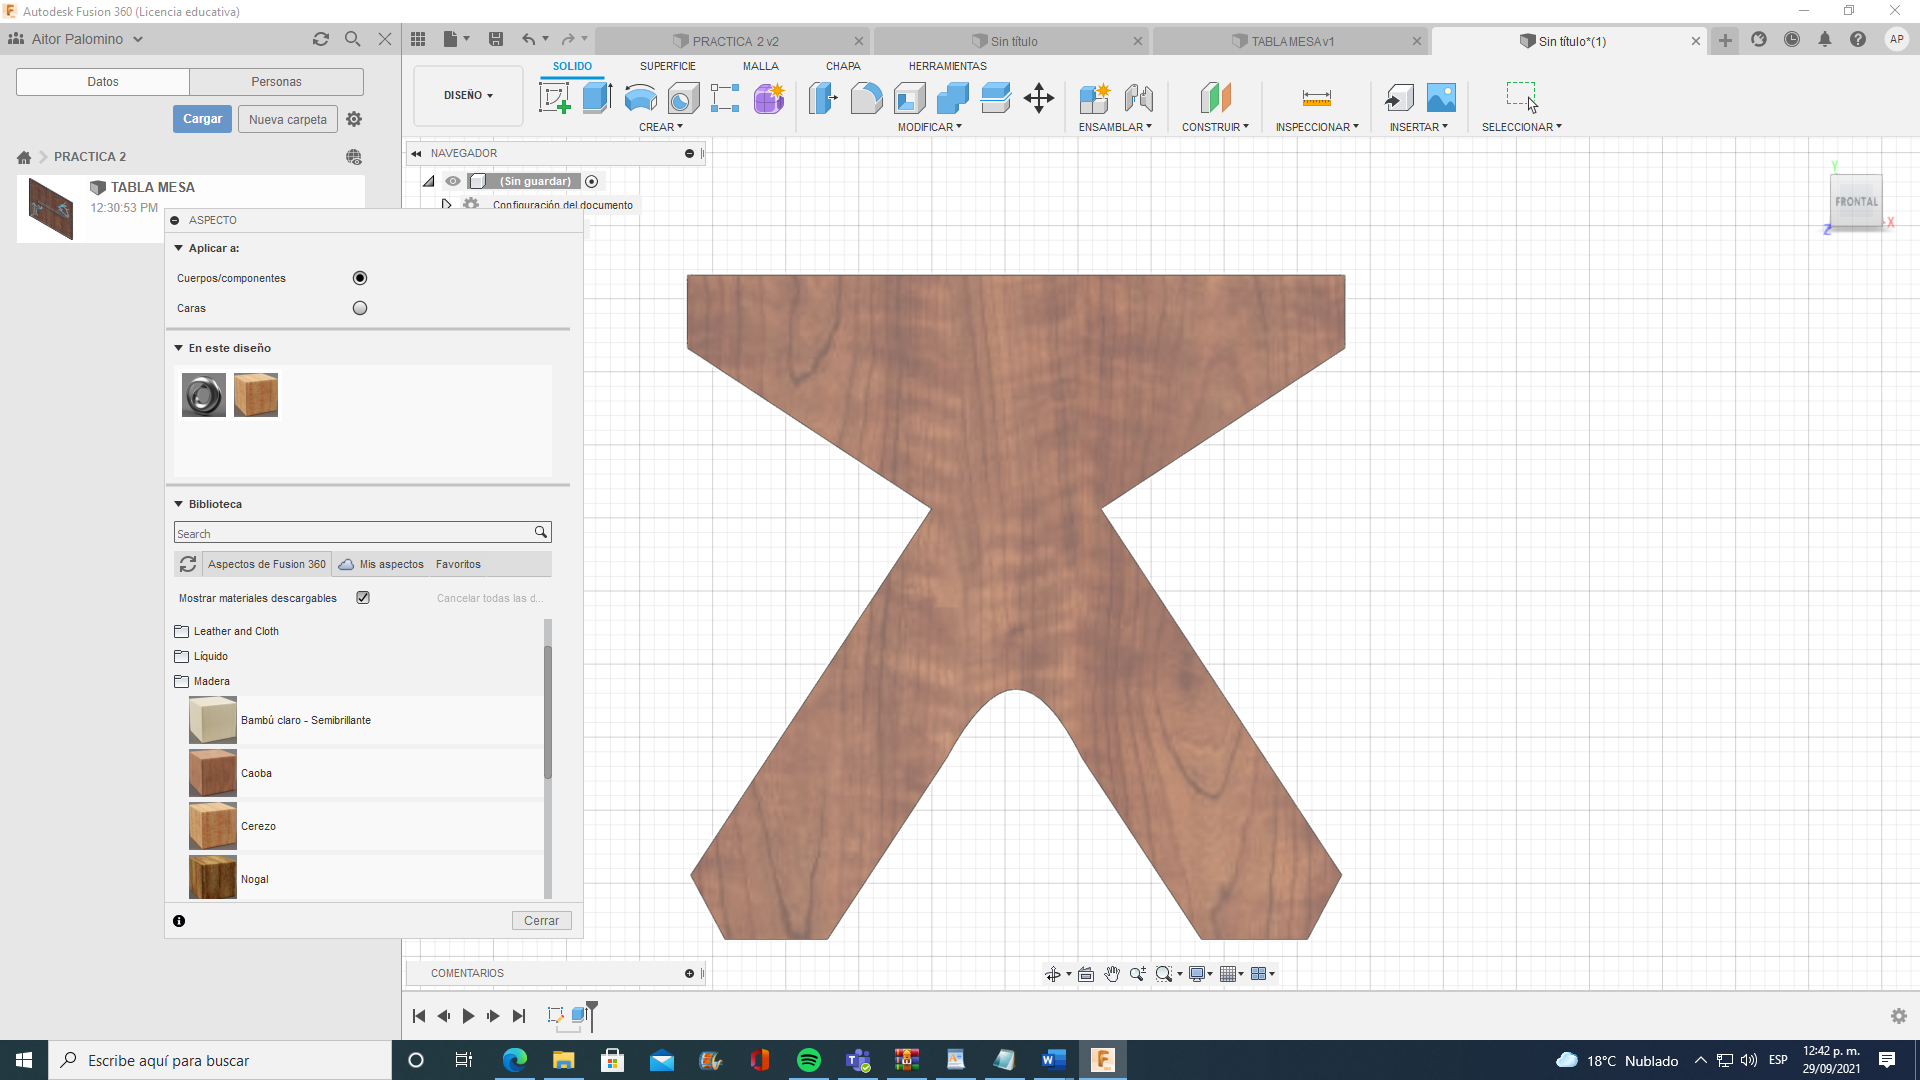The height and width of the screenshot is (1080, 1920).
Task: Open the Personas tab button
Action: (x=276, y=82)
